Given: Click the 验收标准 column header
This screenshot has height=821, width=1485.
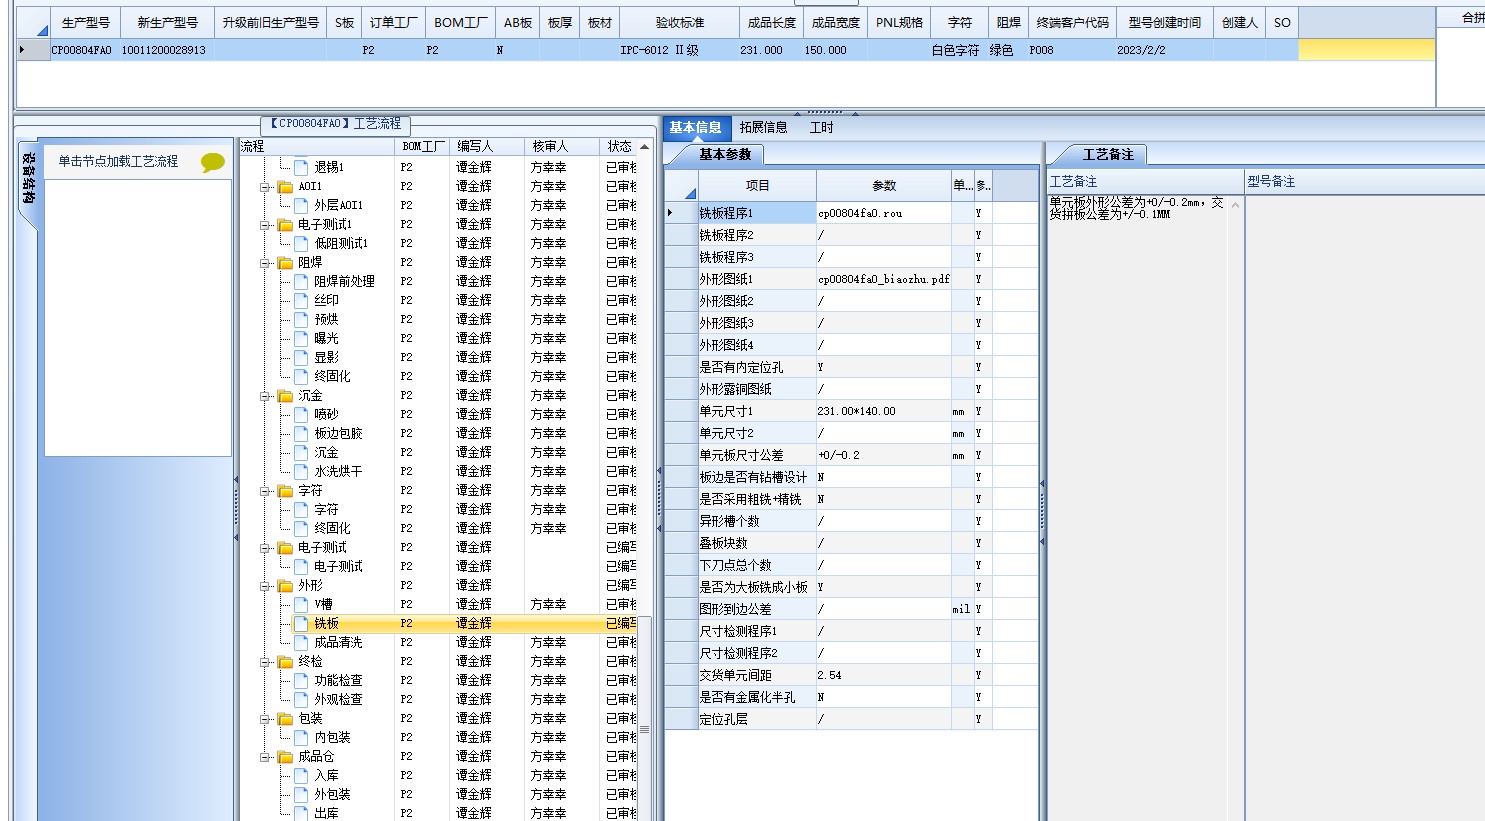Looking at the screenshot, I should pos(679,22).
